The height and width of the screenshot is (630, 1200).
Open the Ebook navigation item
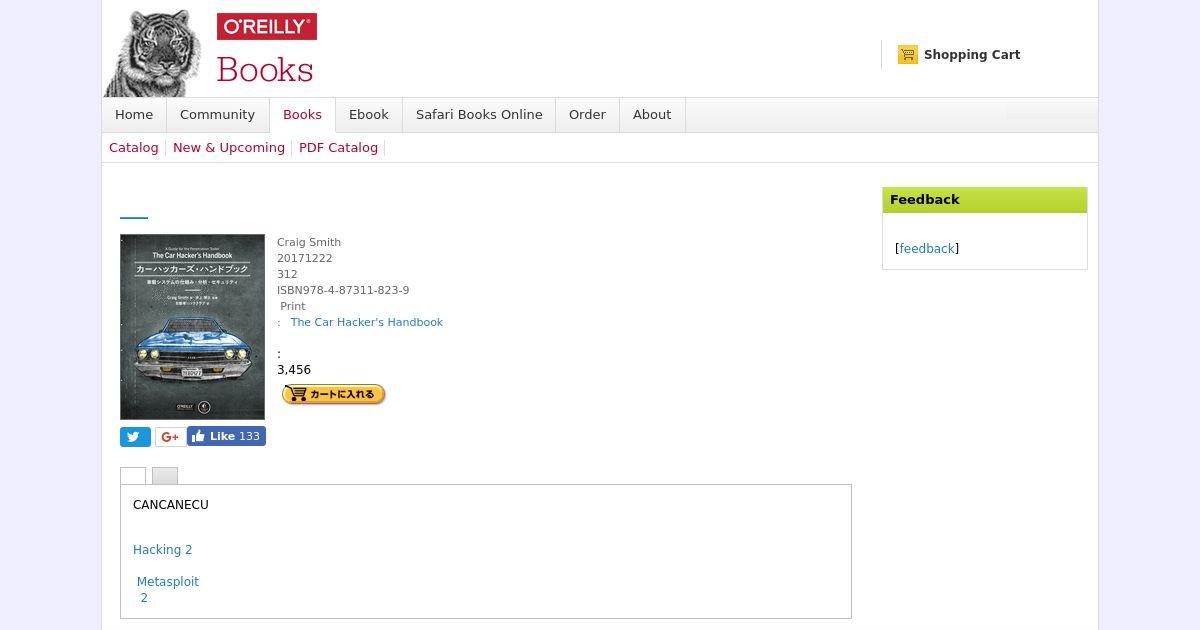tap(369, 115)
